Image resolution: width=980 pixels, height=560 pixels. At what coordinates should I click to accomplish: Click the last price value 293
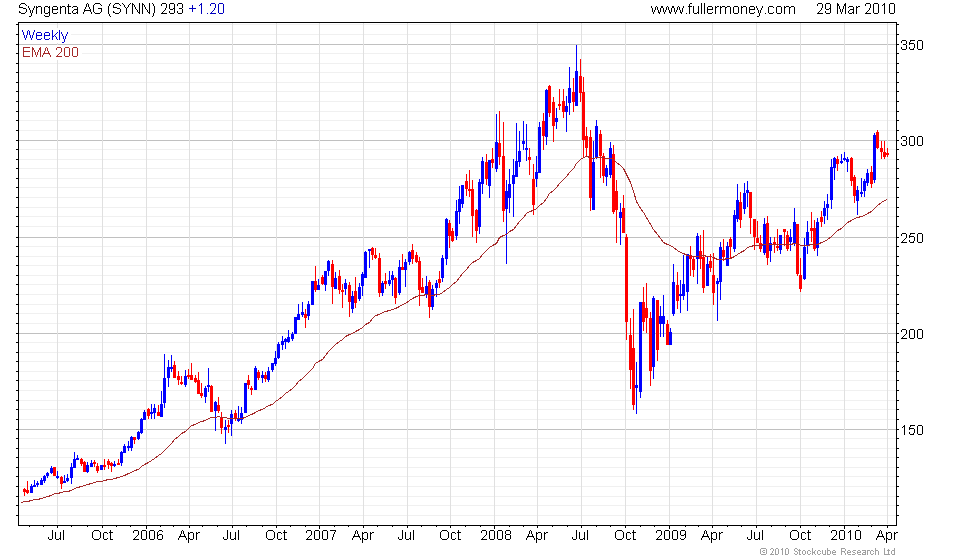[x=172, y=9]
